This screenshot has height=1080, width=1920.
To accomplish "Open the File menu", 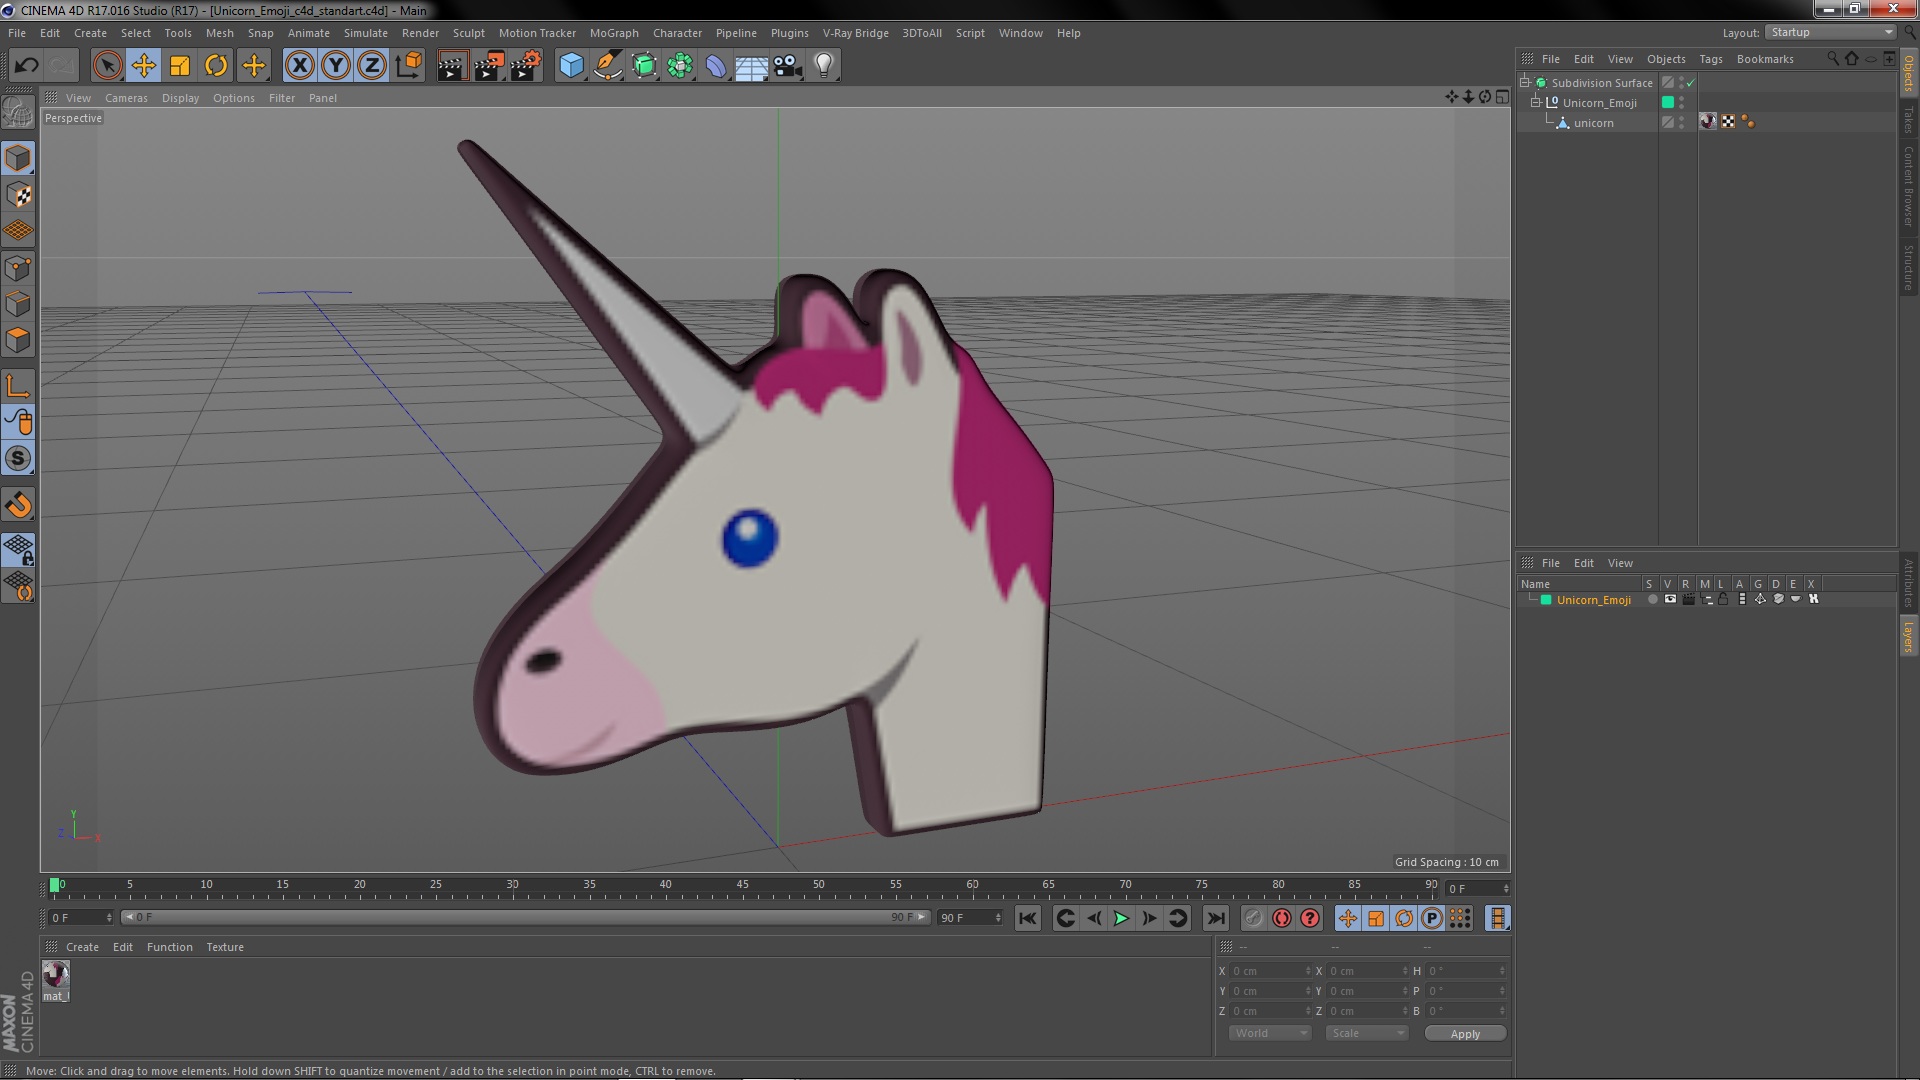I will (x=17, y=33).
